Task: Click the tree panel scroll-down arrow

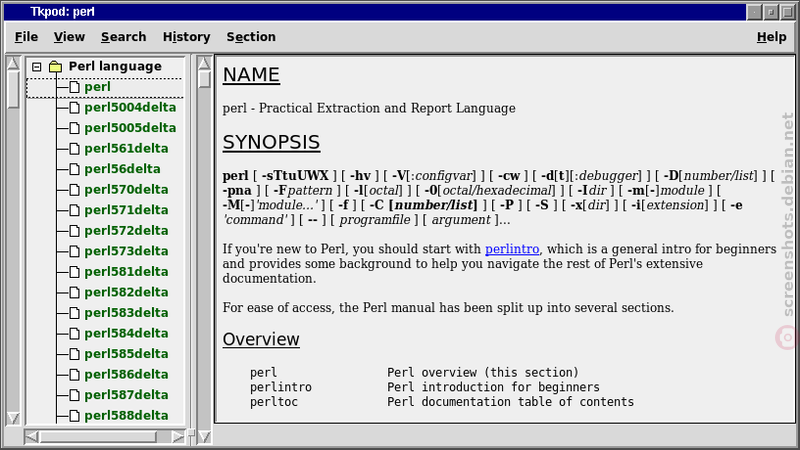Action: pyautogui.click(x=13, y=418)
